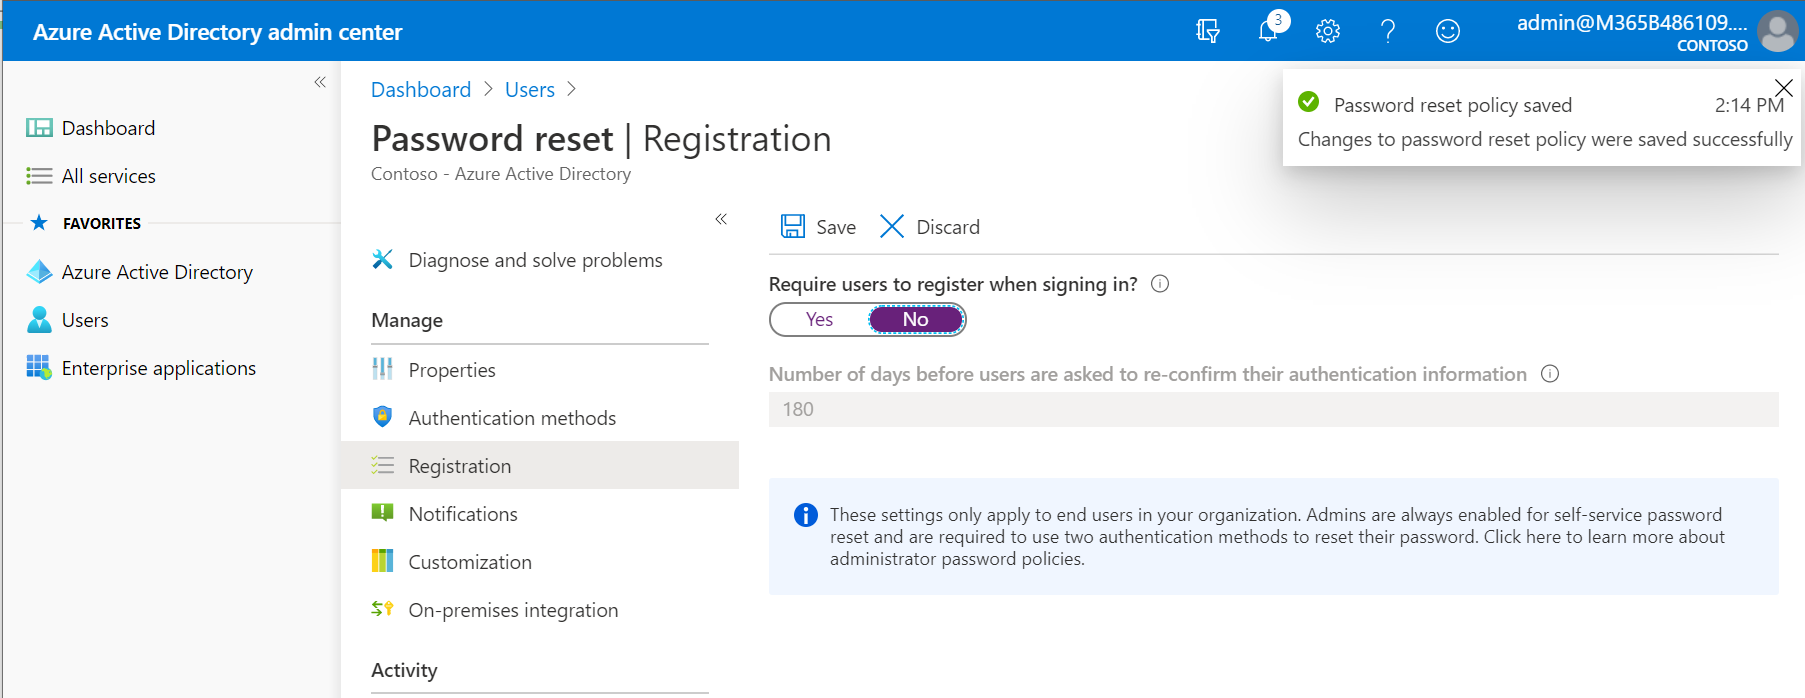The height and width of the screenshot is (698, 1805).
Task: Click Azure Active Directory admin center title
Action: (x=217, y=32)
